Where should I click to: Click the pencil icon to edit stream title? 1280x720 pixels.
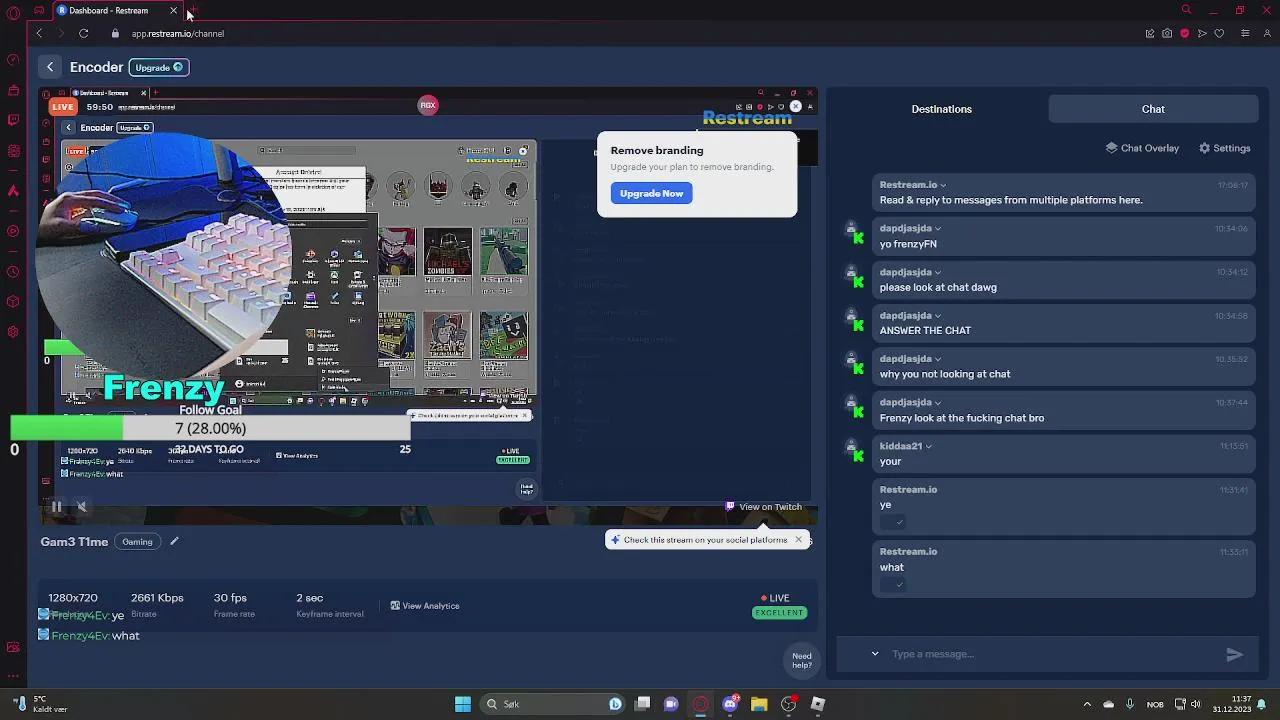pyautogui.click(x=174, y=542)
